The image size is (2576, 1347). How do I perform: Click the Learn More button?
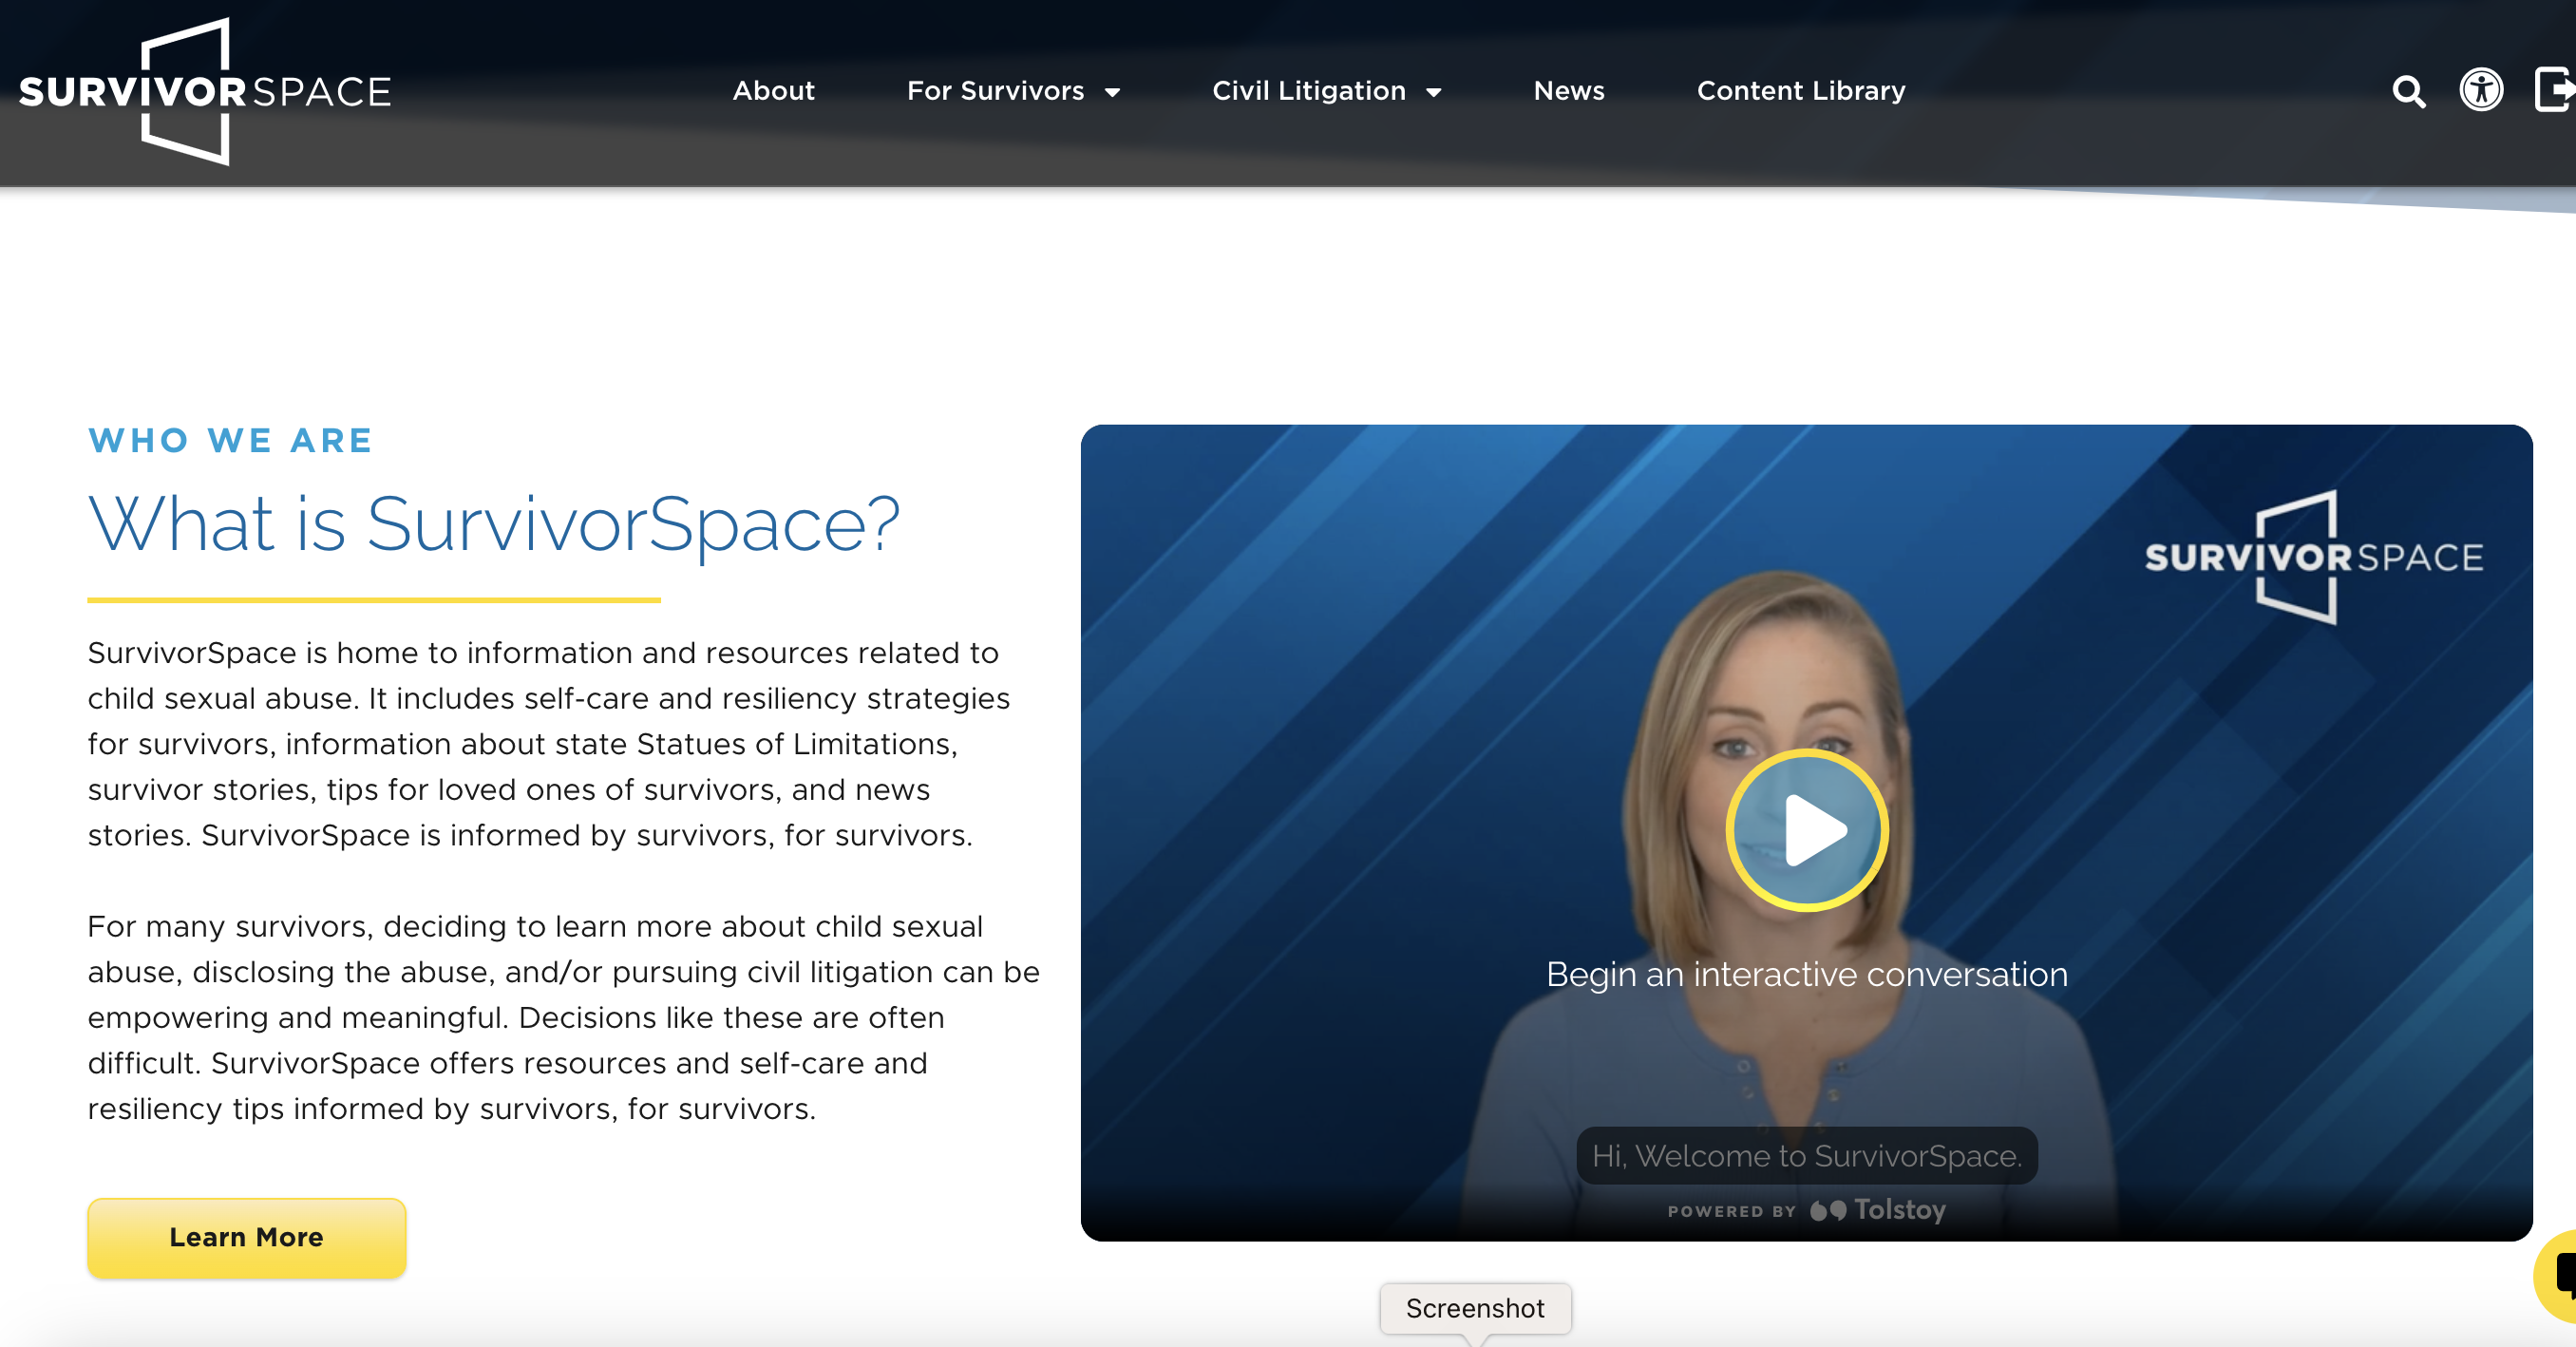point(246,1237)
